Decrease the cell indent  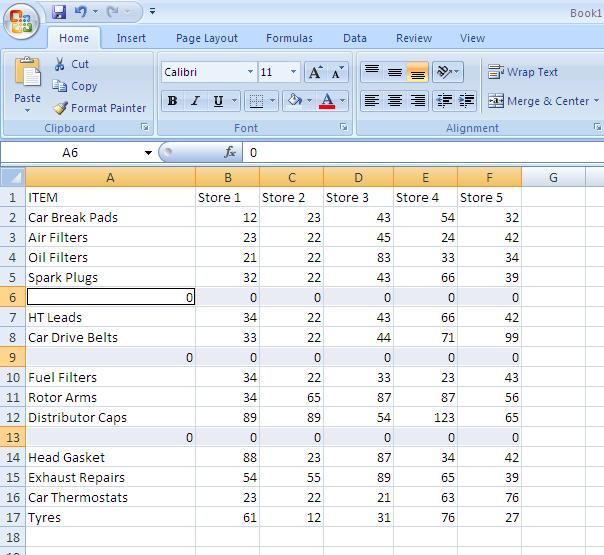444,101
